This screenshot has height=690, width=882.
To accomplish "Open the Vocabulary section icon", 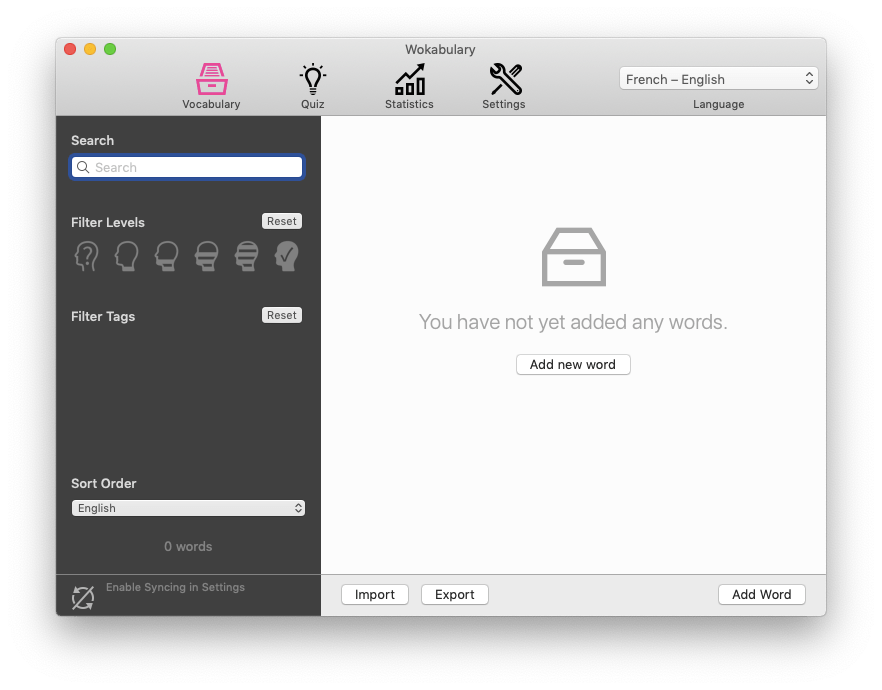I will [212, 79].
